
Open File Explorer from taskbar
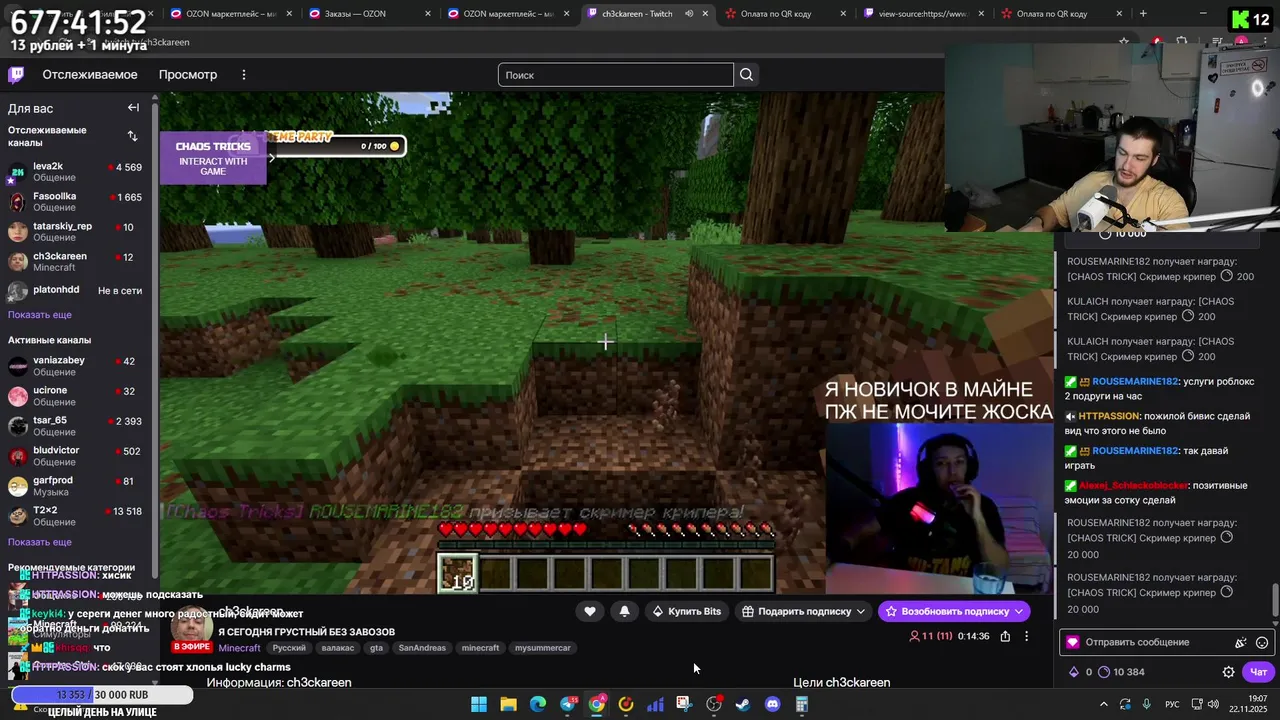click(508, 704)
